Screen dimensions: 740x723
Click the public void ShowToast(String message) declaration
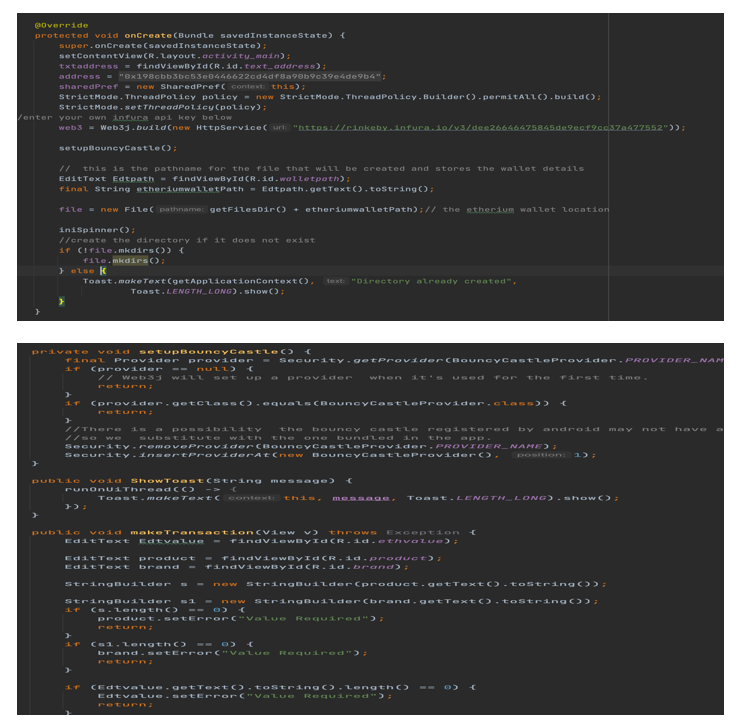[192, 481]
